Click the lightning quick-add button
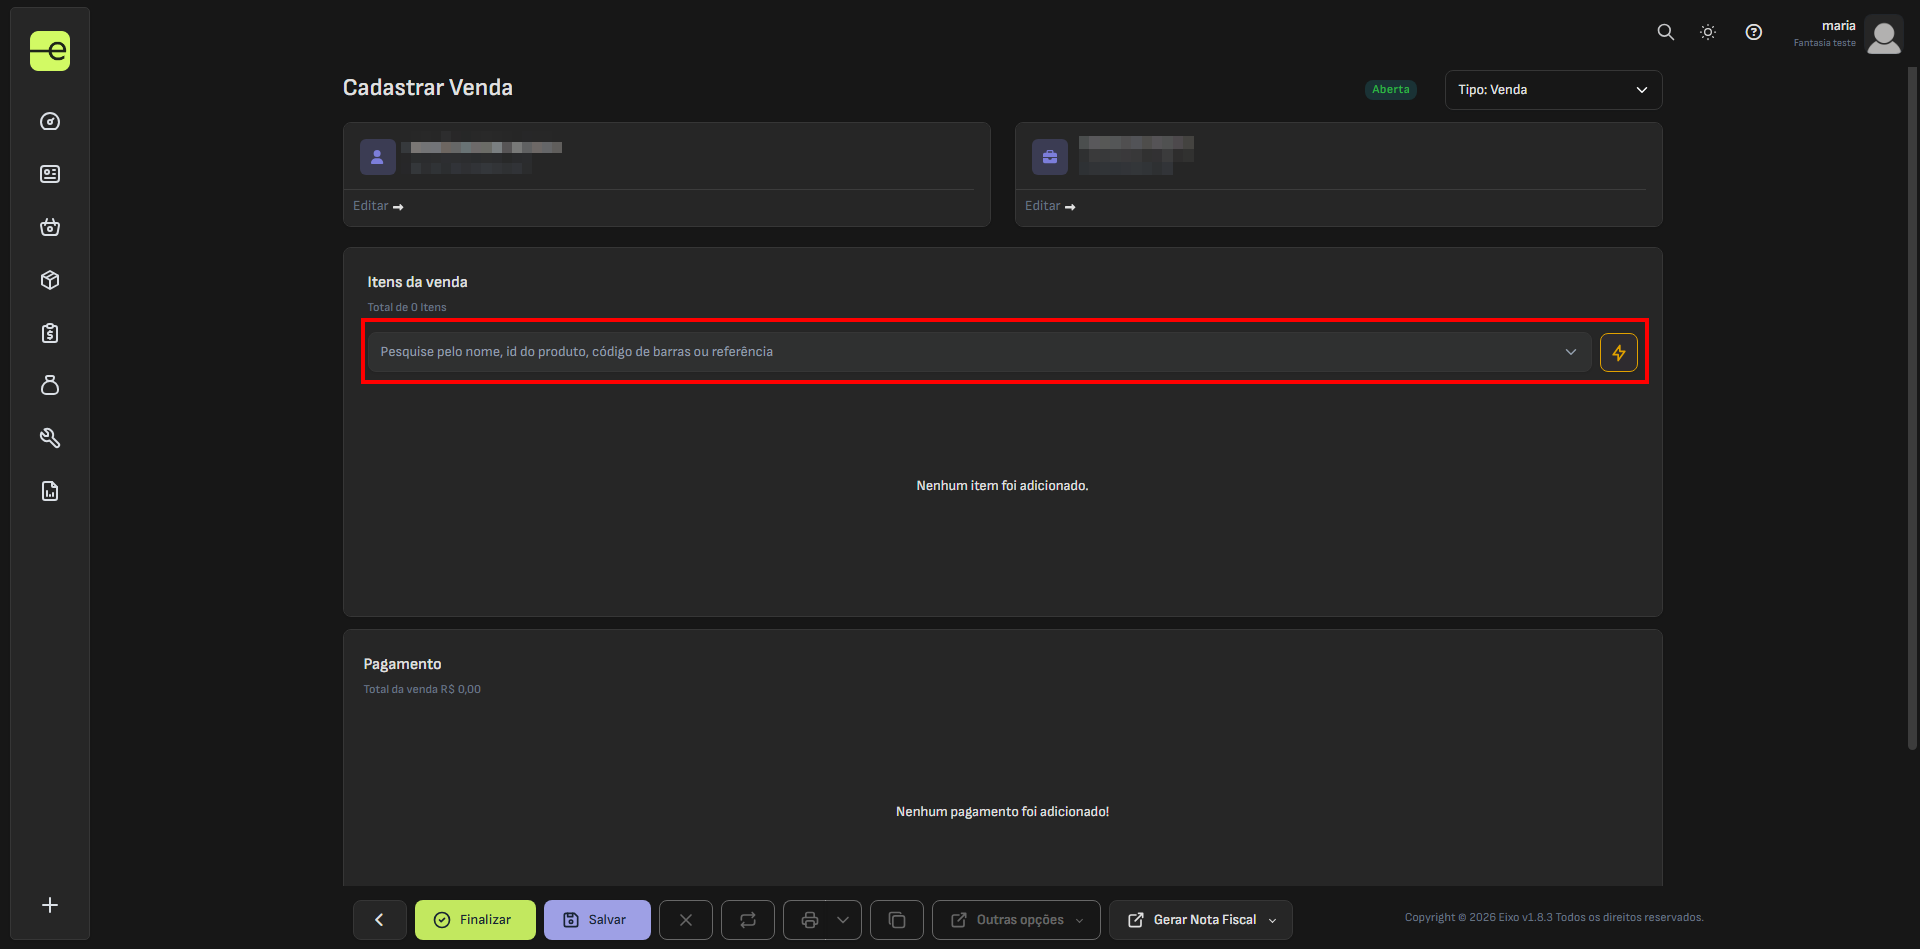 pyautogui.click(x=1618, y=352)
